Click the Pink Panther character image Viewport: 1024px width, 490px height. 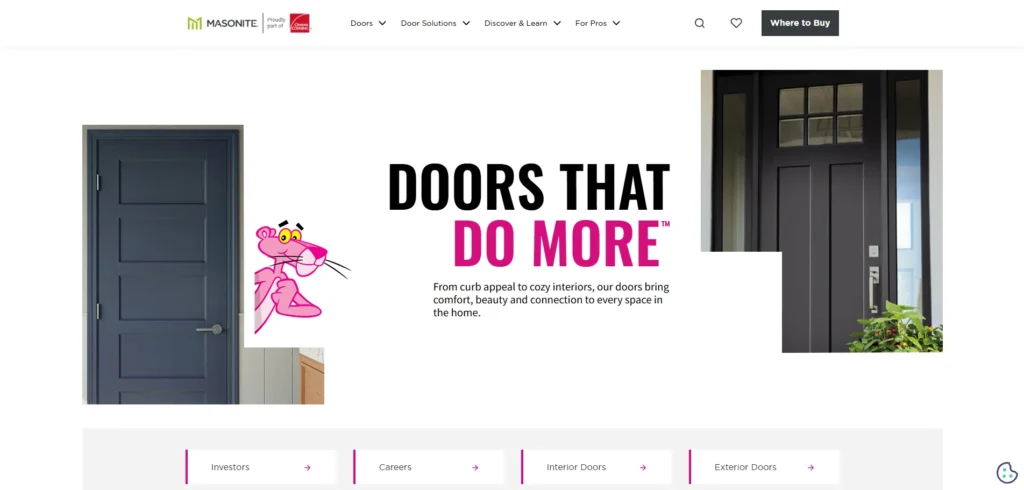pyautogui.click(x=300, y=278)
